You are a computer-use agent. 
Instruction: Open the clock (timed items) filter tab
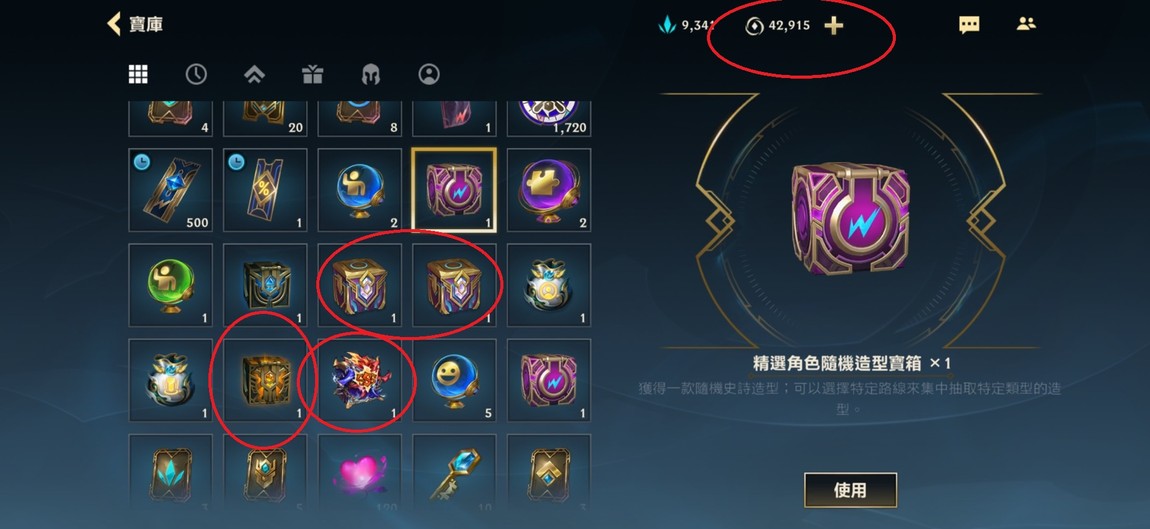[x=196, y=73]
